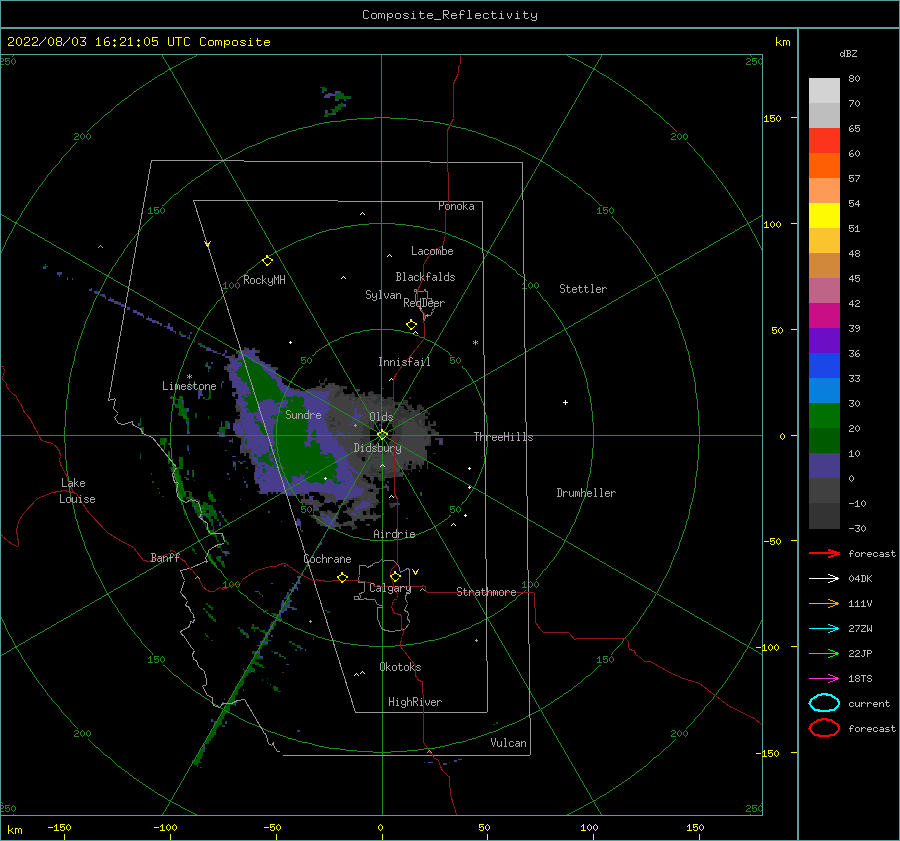Click the yellow diamond marker near Cochrane
The width and height of the screenshot is (900, 841).
343,577
